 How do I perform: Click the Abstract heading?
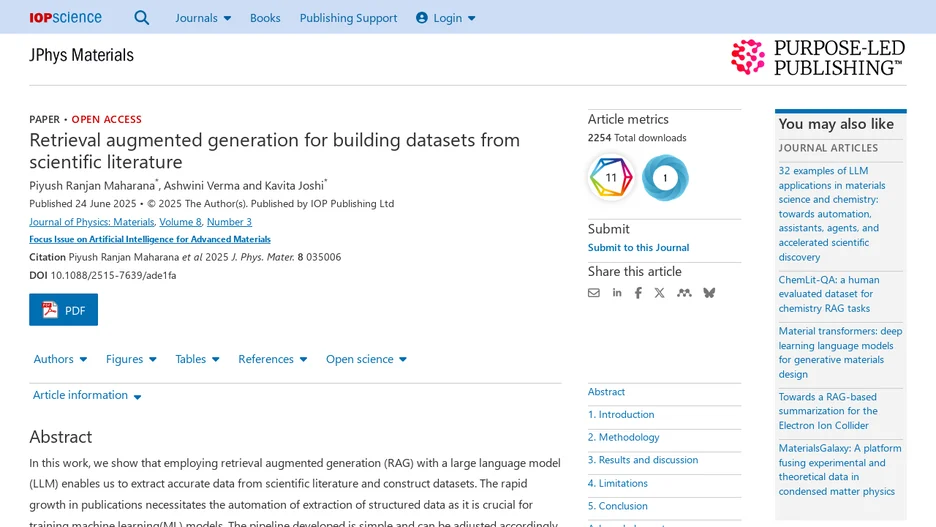click(x=60, y=437)
